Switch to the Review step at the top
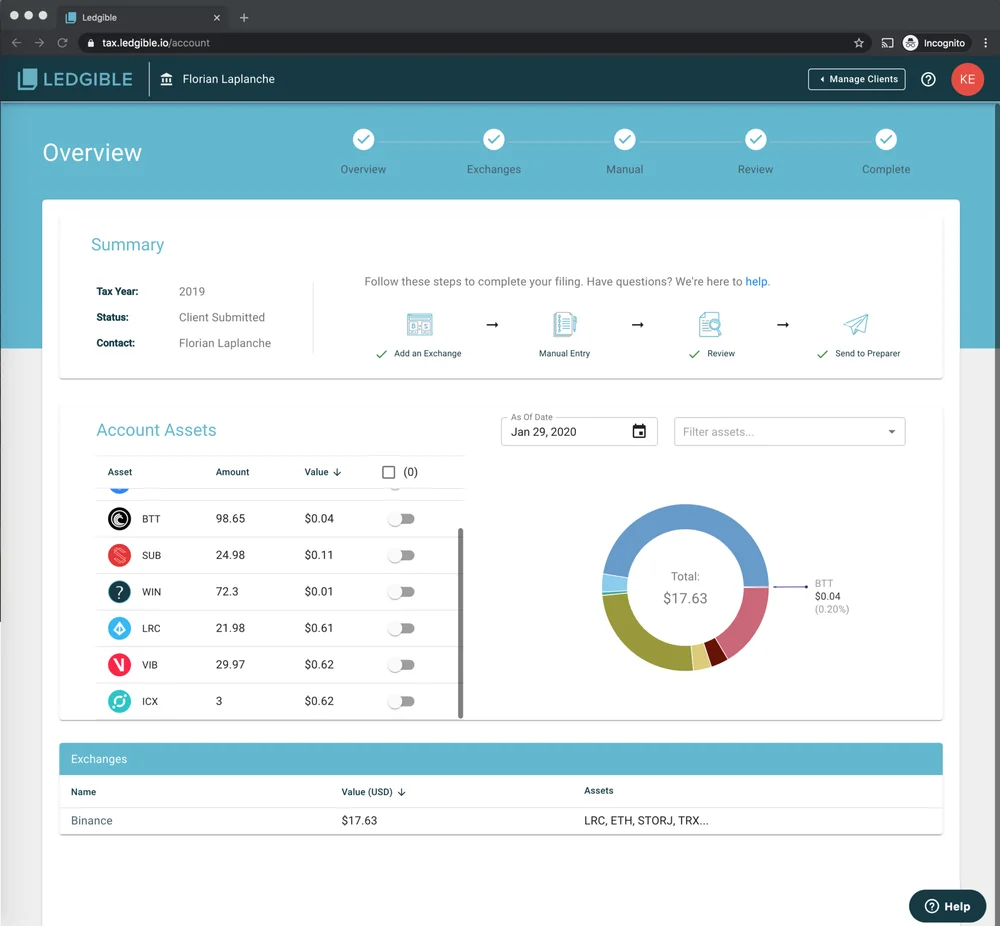 coord(755,140)
